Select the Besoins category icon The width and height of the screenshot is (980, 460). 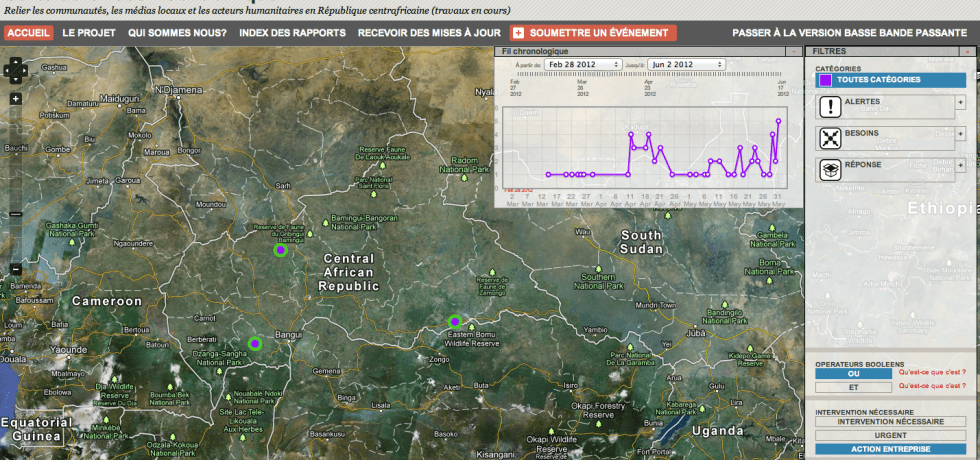(x=830, y=138)
